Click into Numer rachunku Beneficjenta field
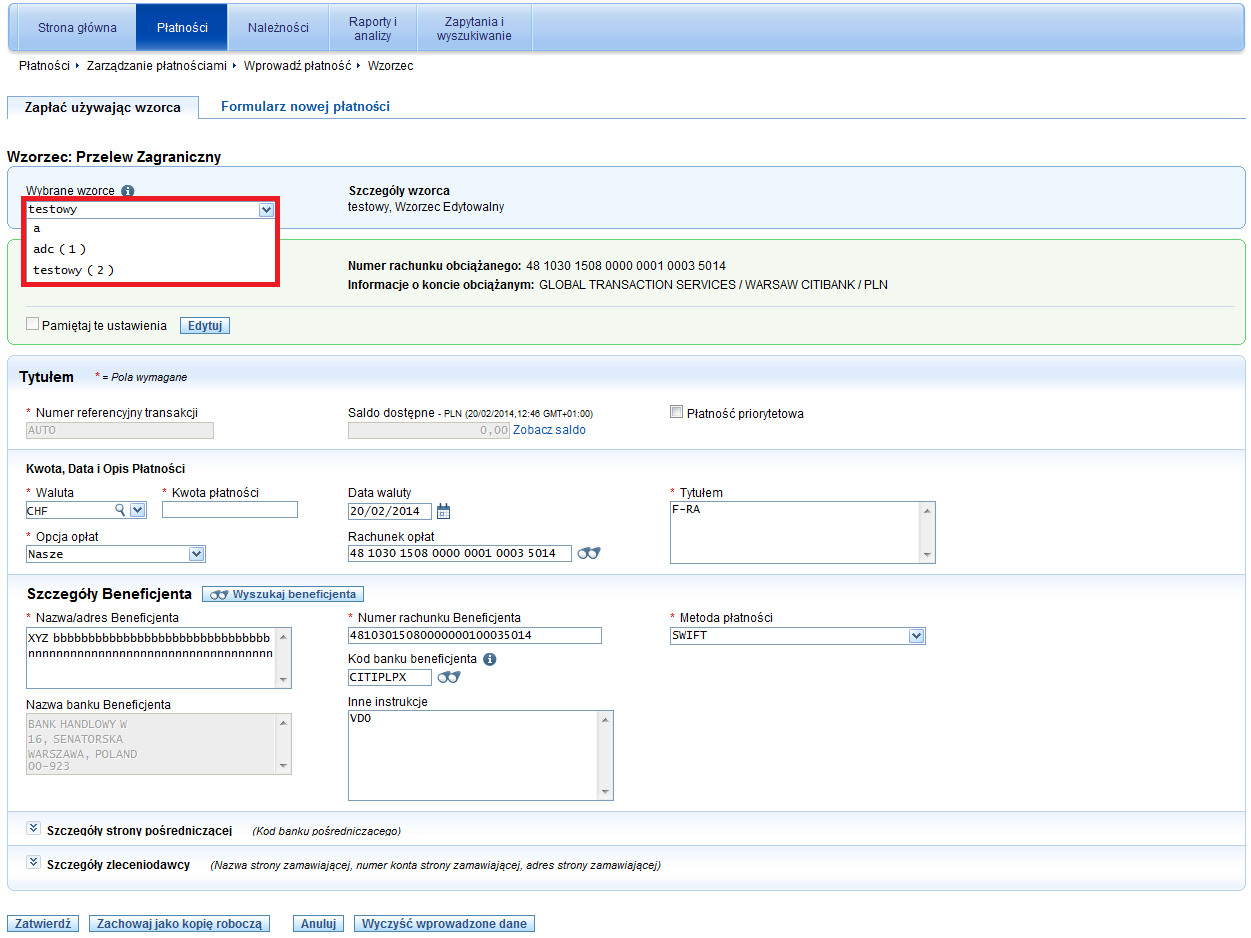This screenshot has height=938, width=1251. point(475,636)
